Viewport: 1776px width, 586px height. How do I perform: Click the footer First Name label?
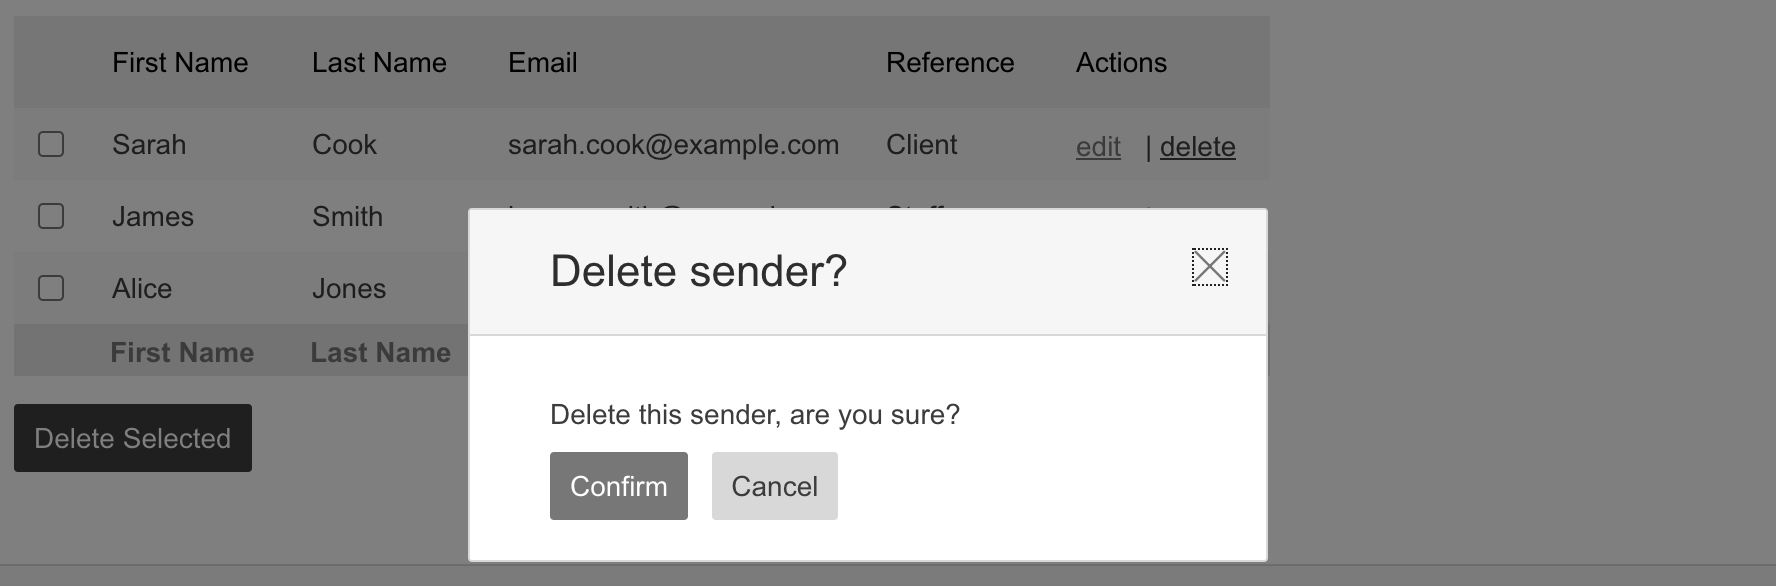tap(182, 352)
